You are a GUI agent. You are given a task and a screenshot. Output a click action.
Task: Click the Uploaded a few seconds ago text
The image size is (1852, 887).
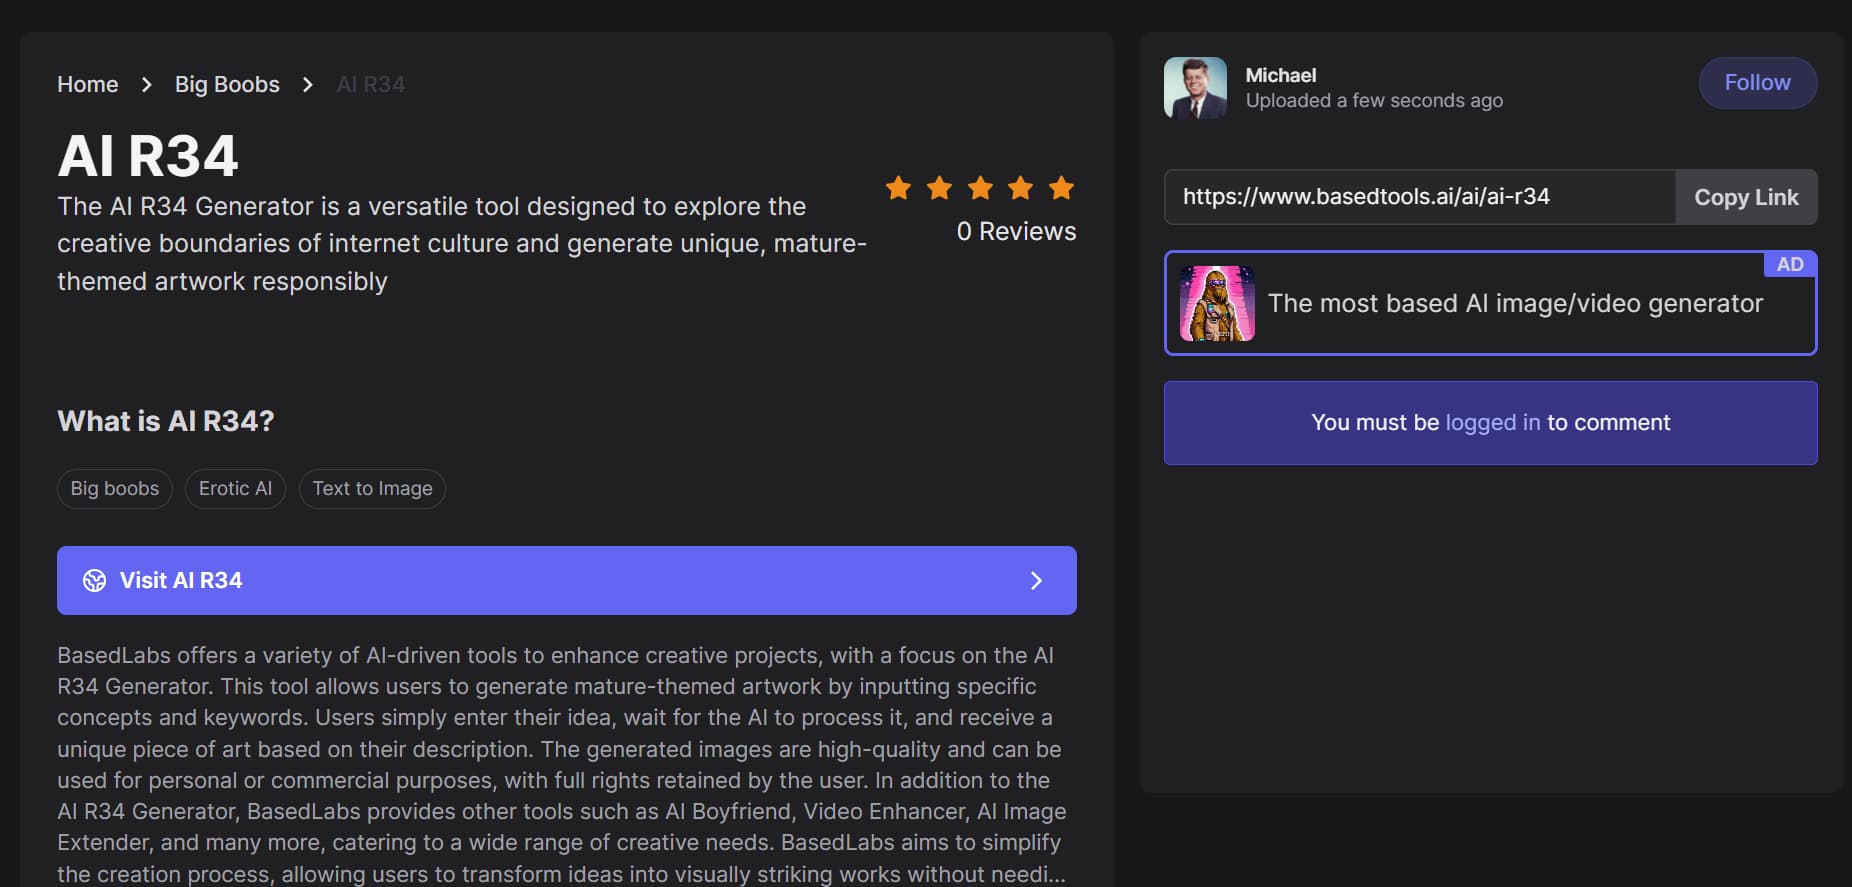pyautogui.click(x=1374, y=101)
